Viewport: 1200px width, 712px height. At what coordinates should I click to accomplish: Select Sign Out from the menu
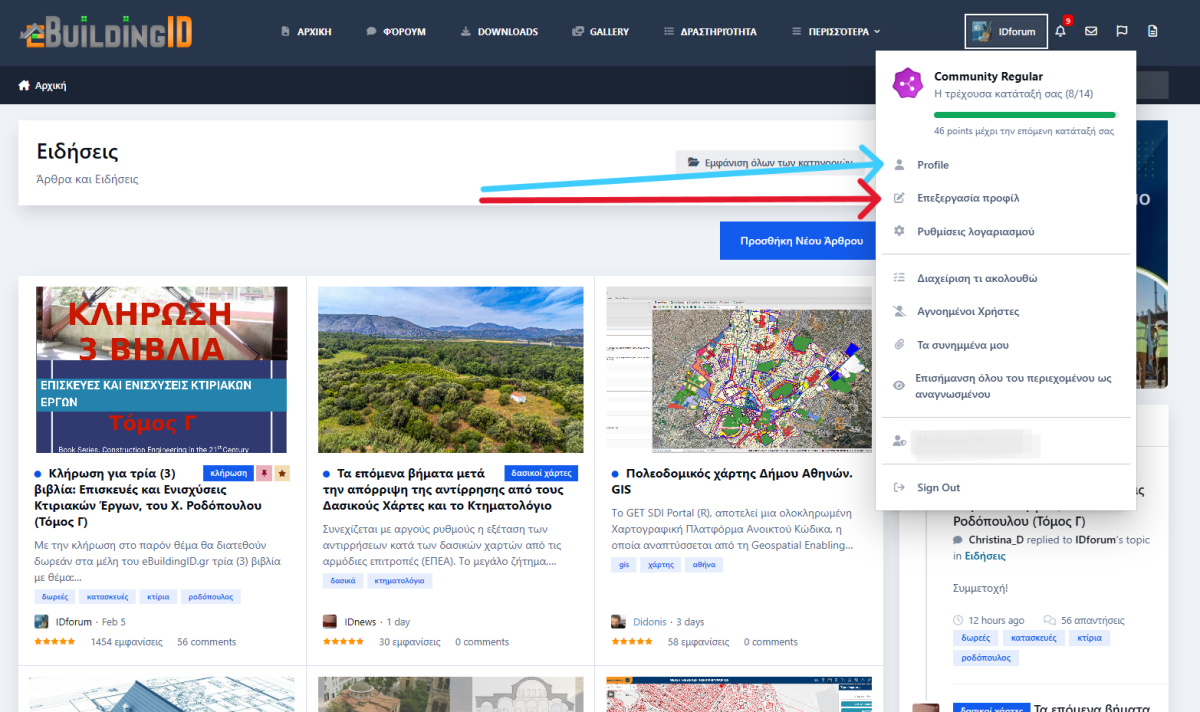point(938,488)
